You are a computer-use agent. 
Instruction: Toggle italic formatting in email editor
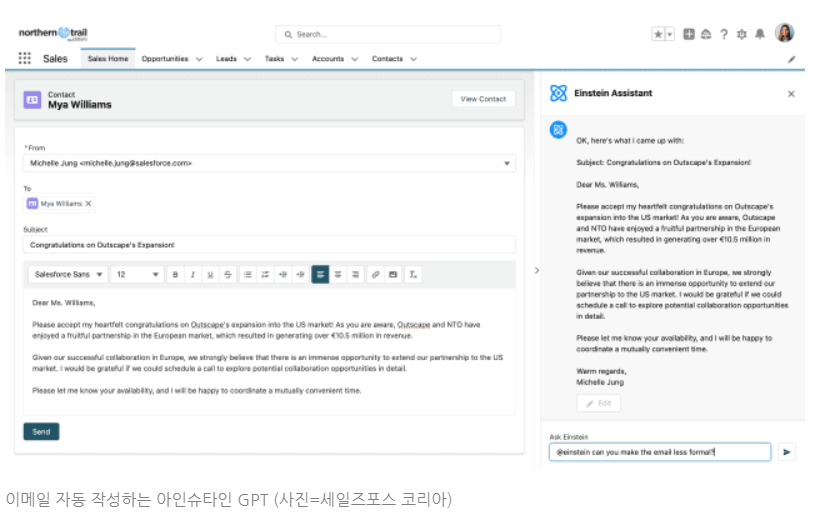[193, 274]
